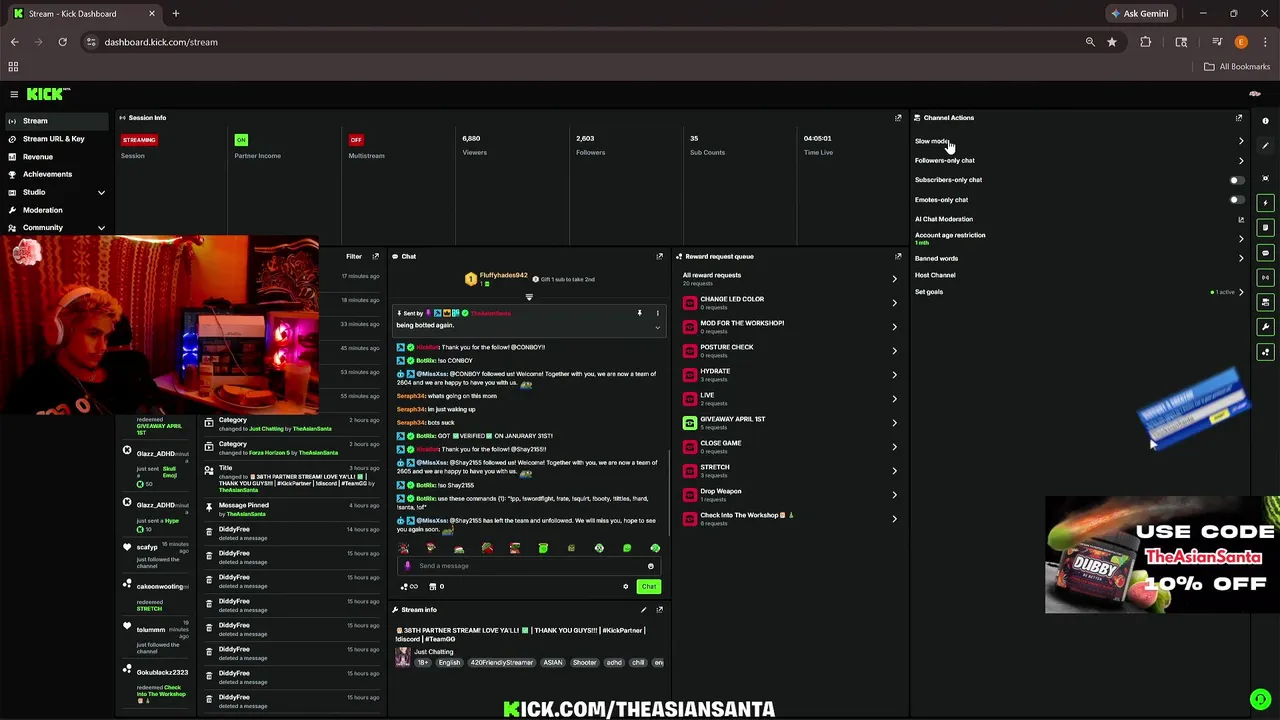Click the Just Chatting category thumbnail
Image resolution: width=1280 pixels, height=720 pixels.
403,656
